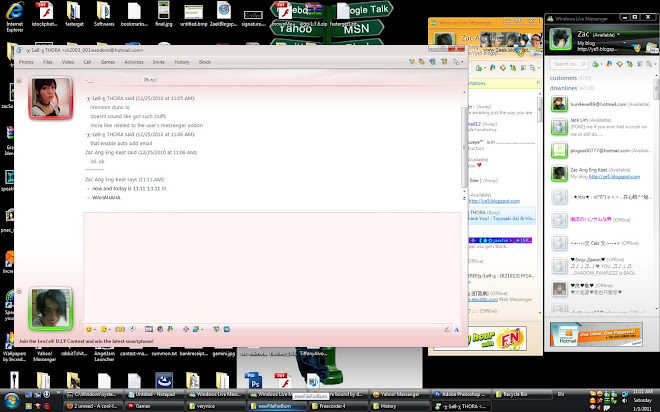Select hun4ever69@hotmail.com contact
The width and height of the screenshot is (660, 412).
[x=602, y=104]
